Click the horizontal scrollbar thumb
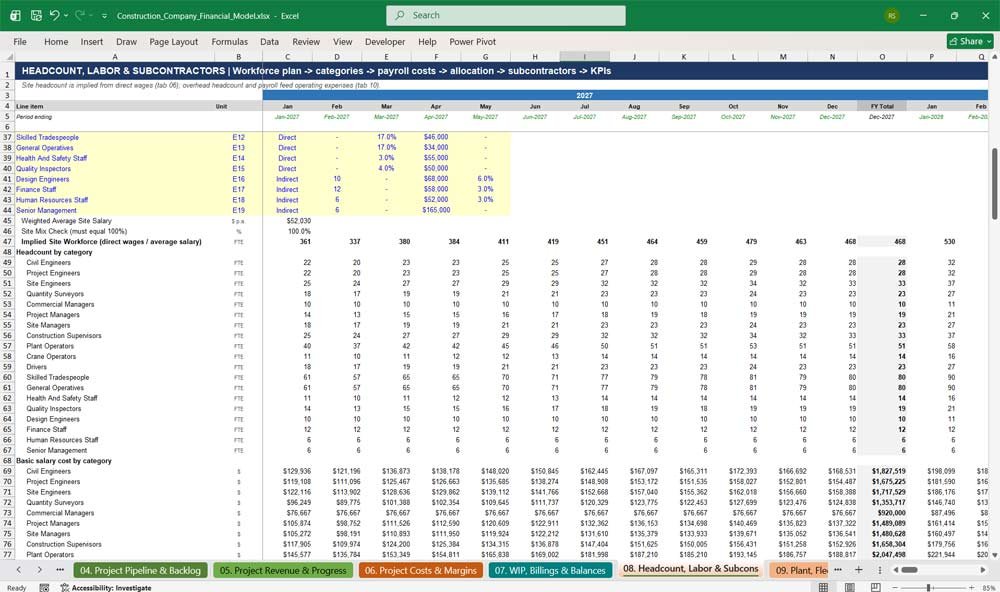Viewport: 1000px width, 592px height. (x=909, y=570)
